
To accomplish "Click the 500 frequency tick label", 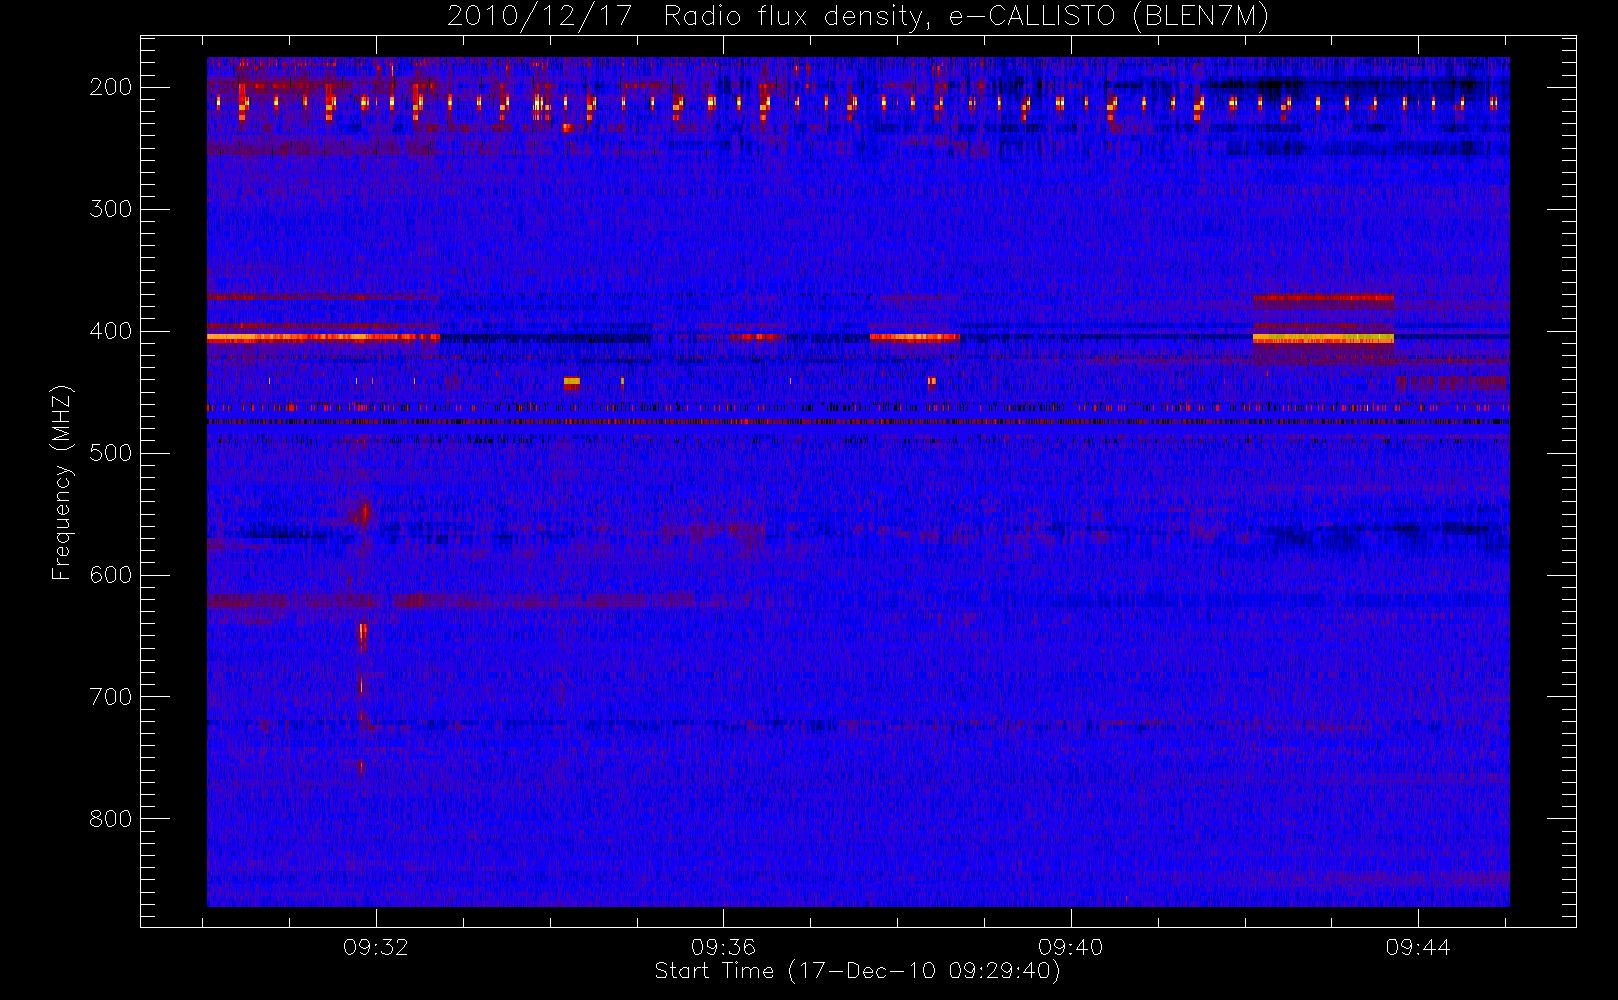I will (x=111, y=453).
